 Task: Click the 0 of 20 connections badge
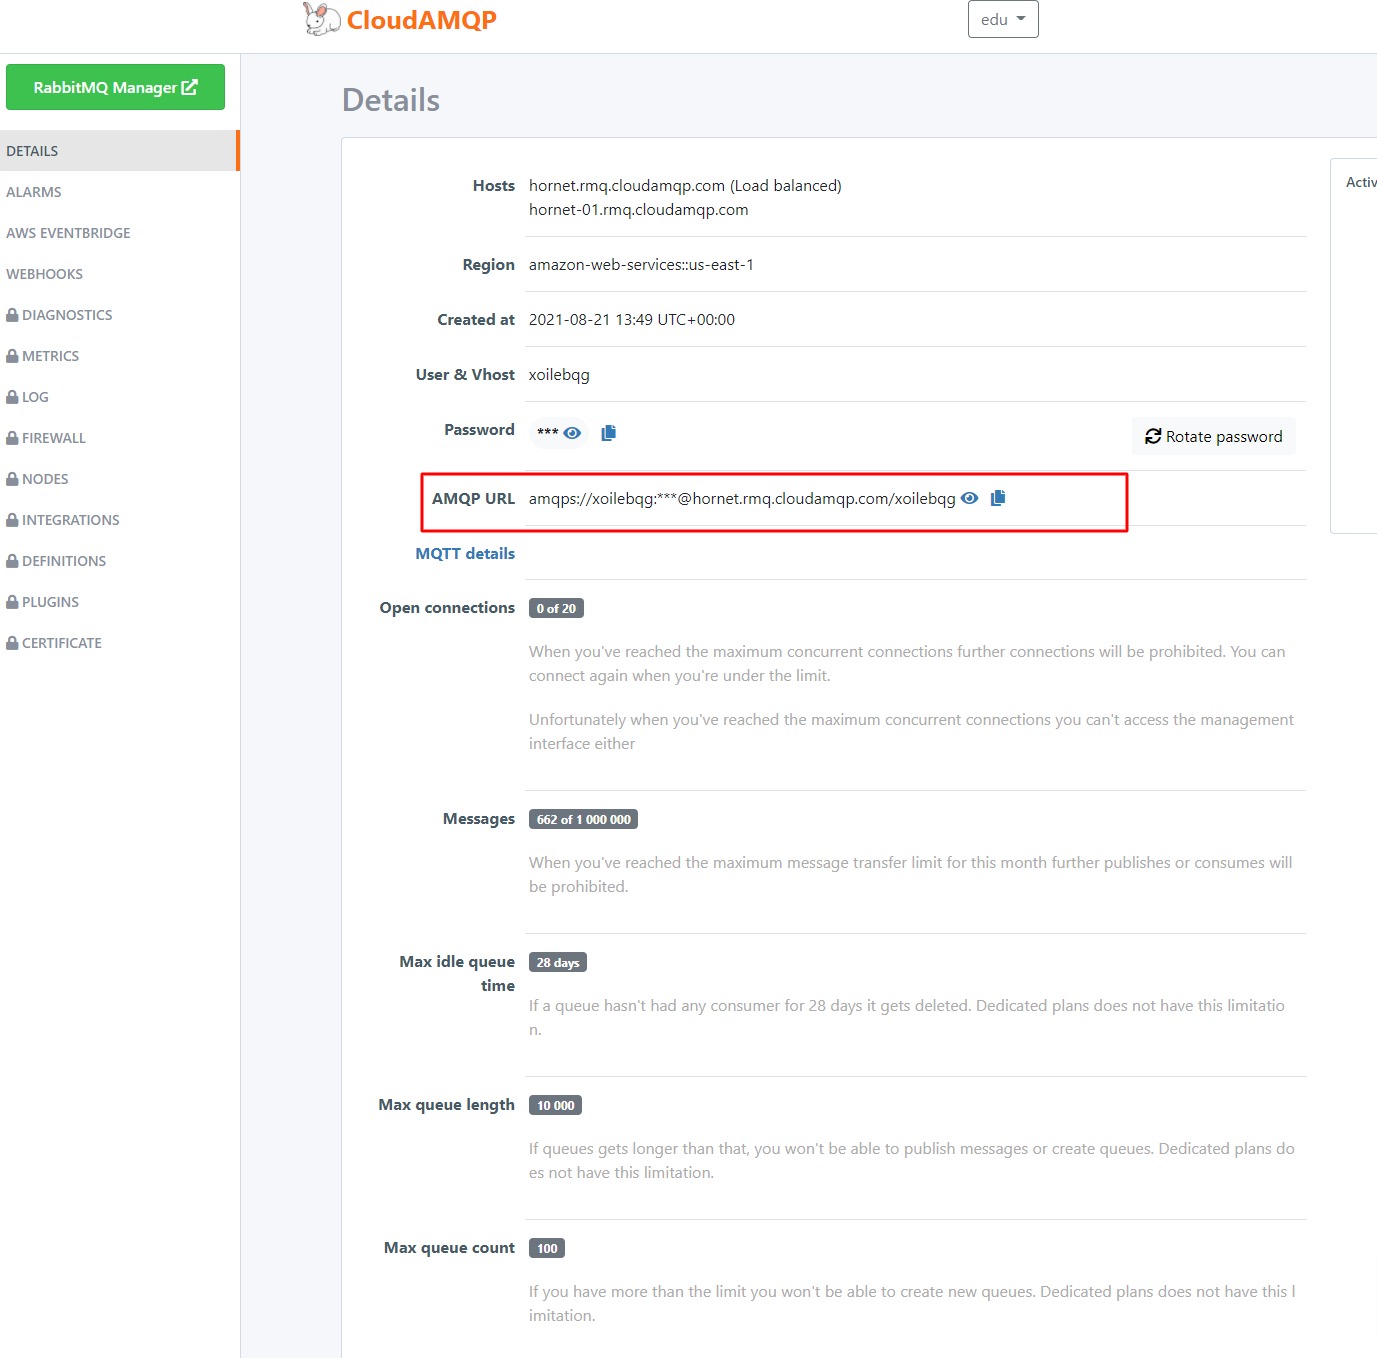[556, 608]
